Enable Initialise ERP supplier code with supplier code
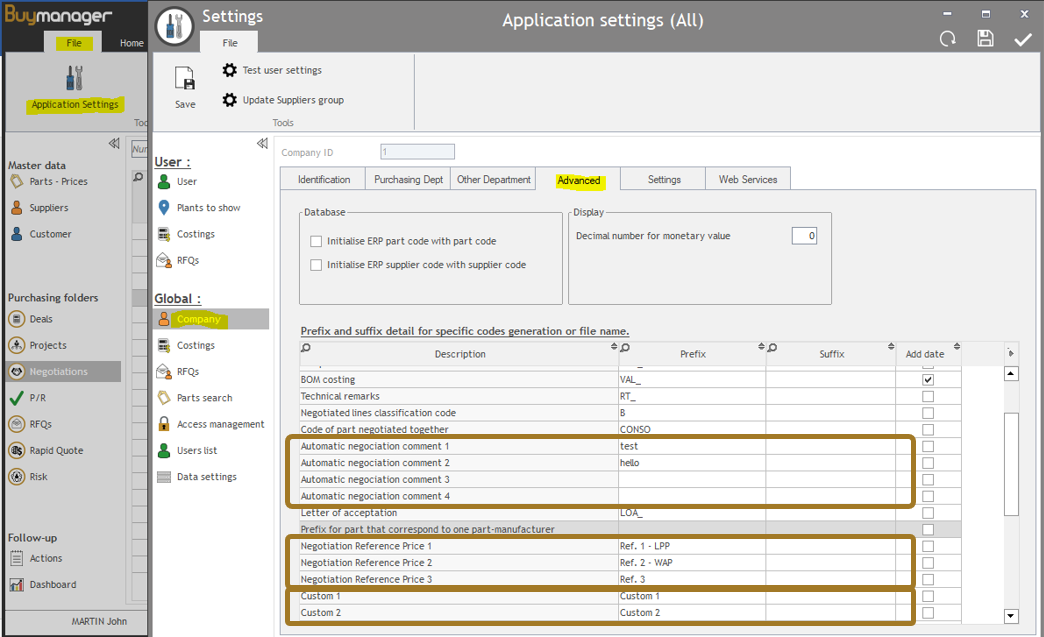The height and width of the screenshot is (637, 1044). coord(316,265)
